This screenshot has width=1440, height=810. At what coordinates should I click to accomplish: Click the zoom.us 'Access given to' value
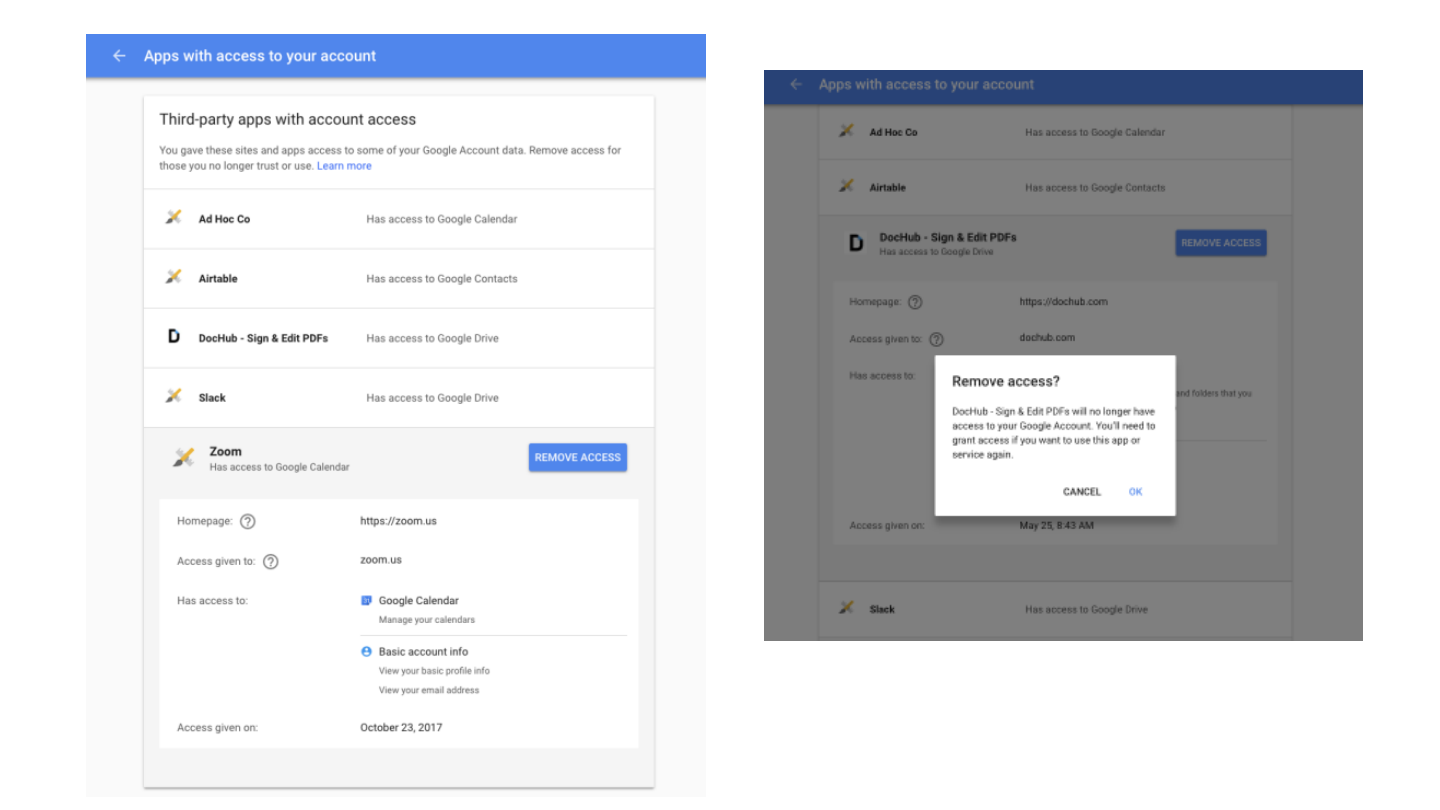tap(381, 560)
